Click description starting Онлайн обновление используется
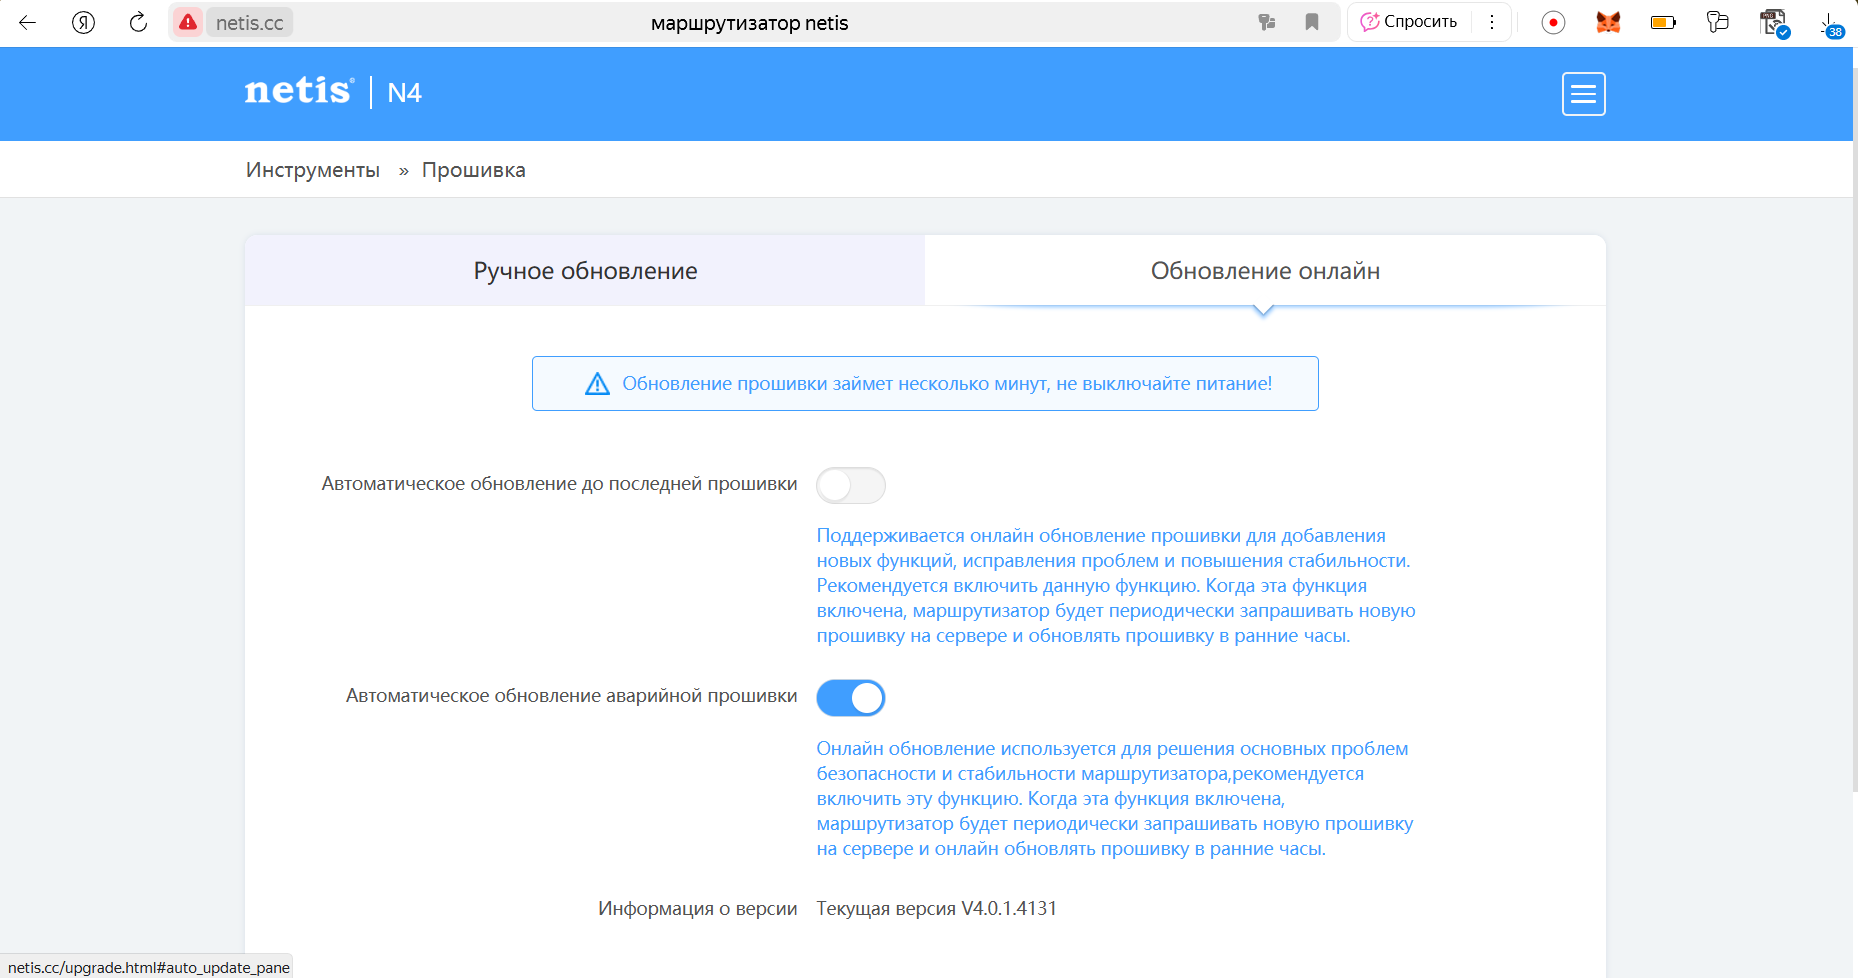Image resolution: width=1858 pixels, height=978 pixels. click(1115, 799)
